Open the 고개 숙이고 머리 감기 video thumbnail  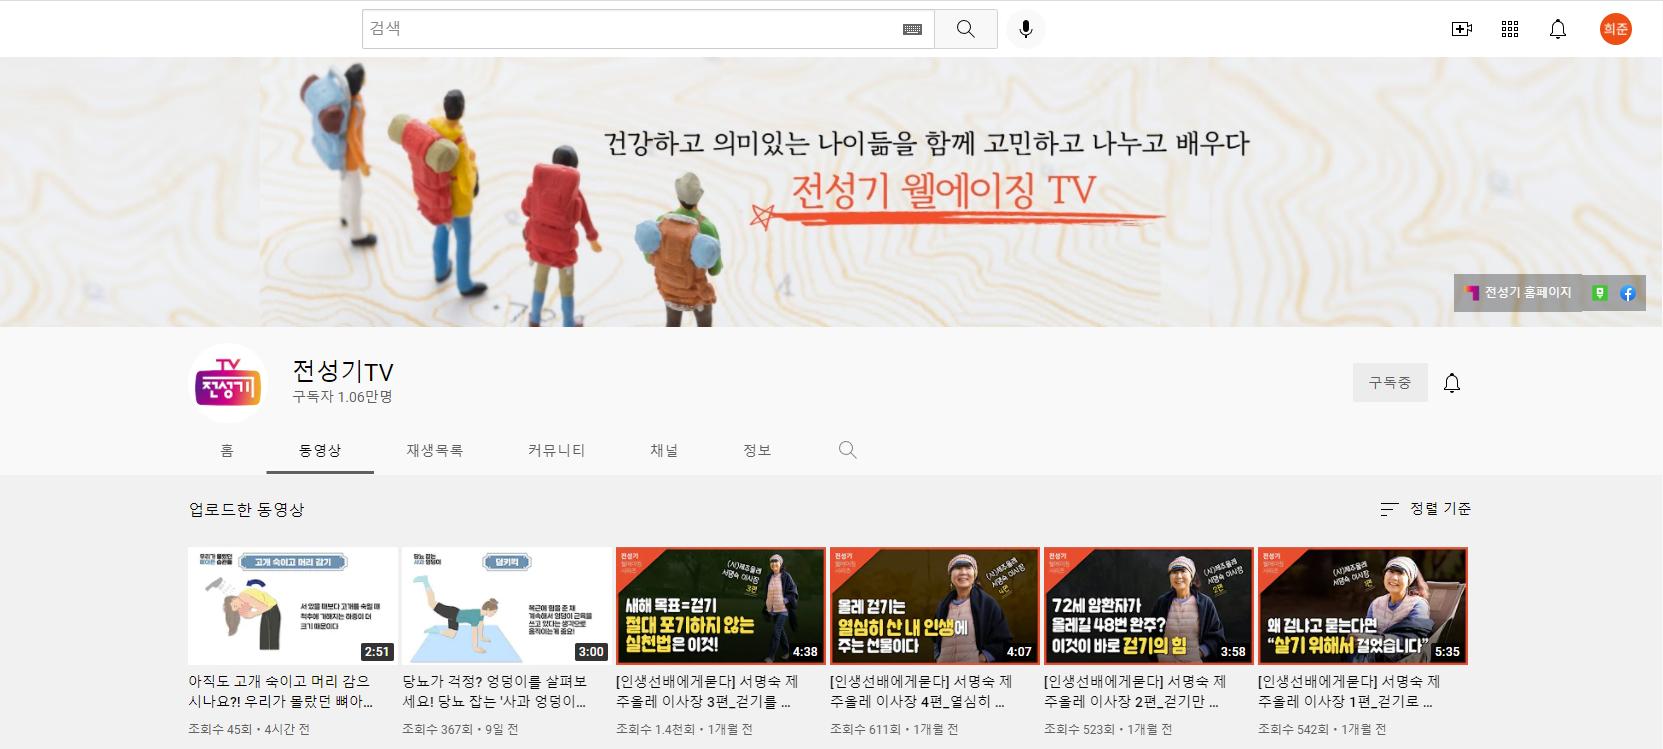(293, 606)
